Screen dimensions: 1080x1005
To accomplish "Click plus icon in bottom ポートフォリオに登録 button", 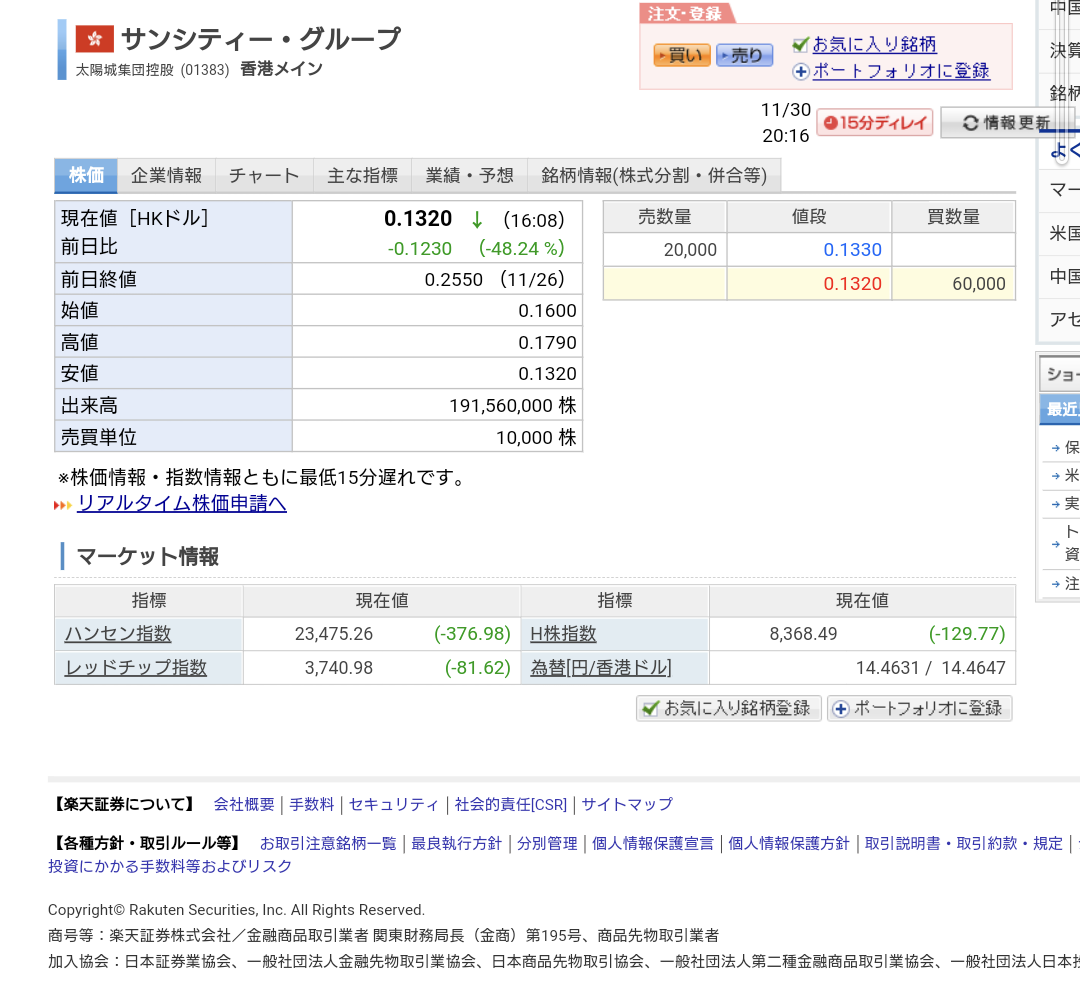I will tap(841, 709).
